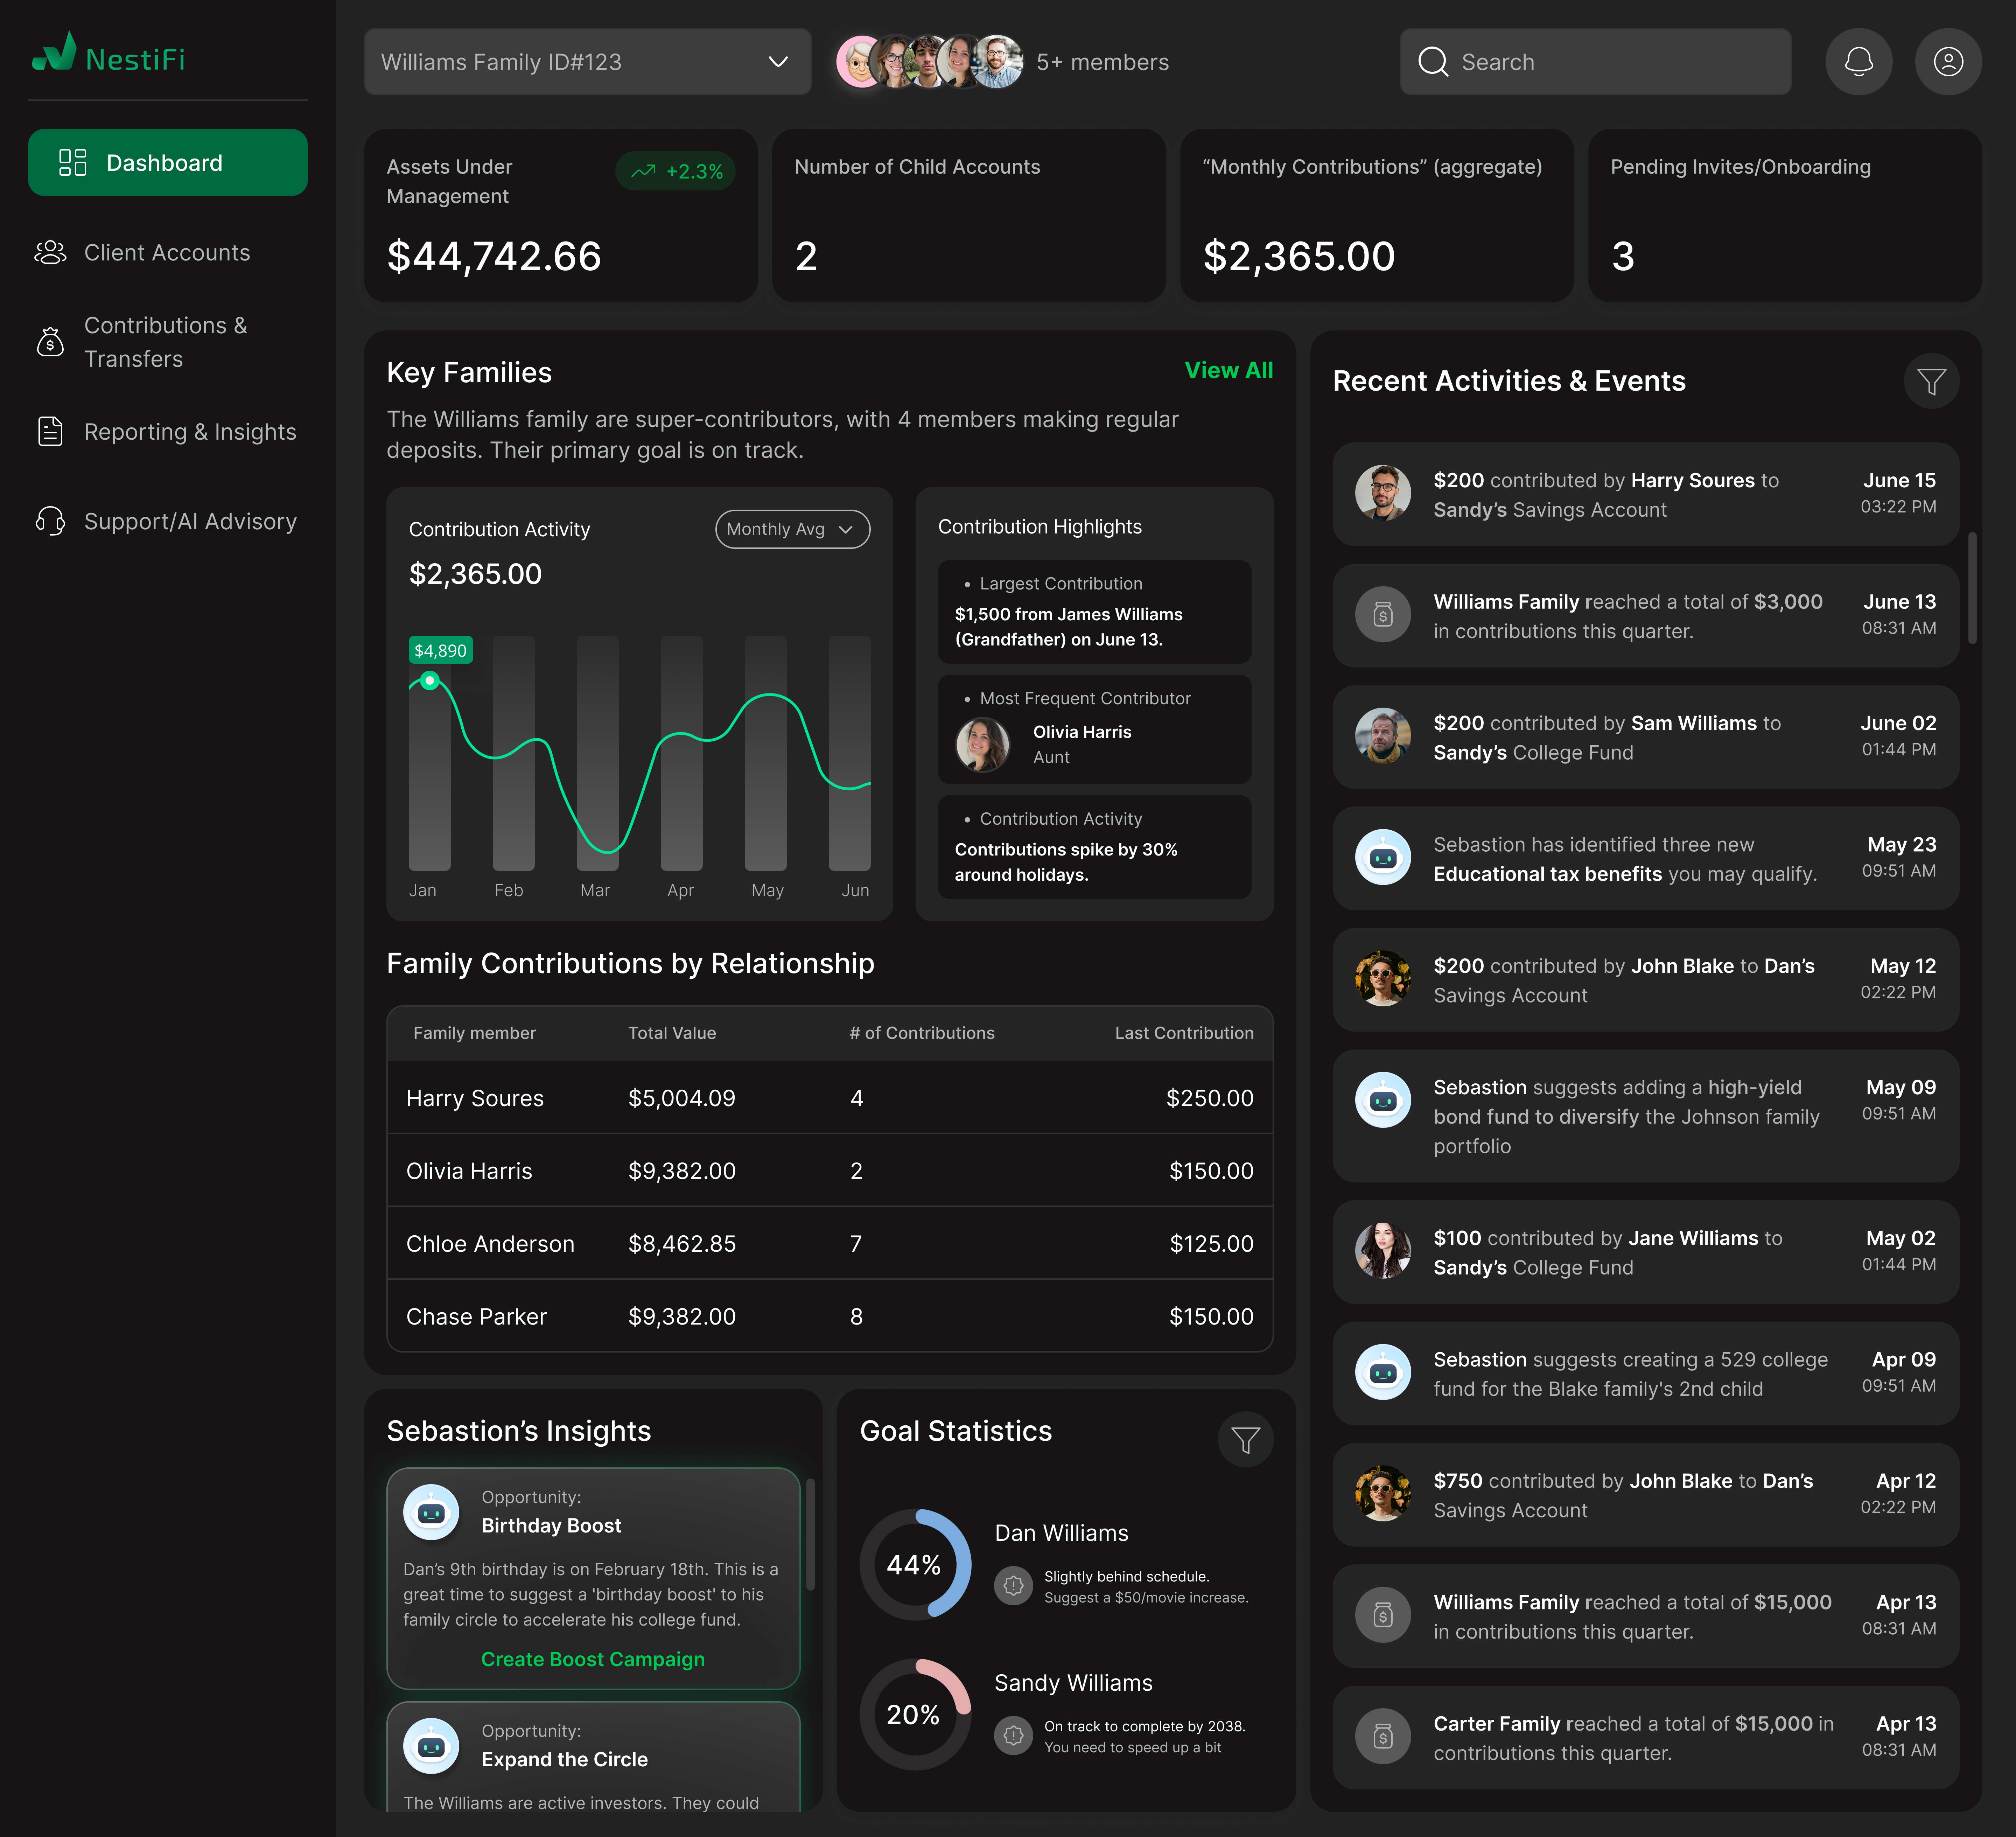Click View All in Key Families
The width and height of the screenshot is (2016, 1837).
pos(1228,370)
